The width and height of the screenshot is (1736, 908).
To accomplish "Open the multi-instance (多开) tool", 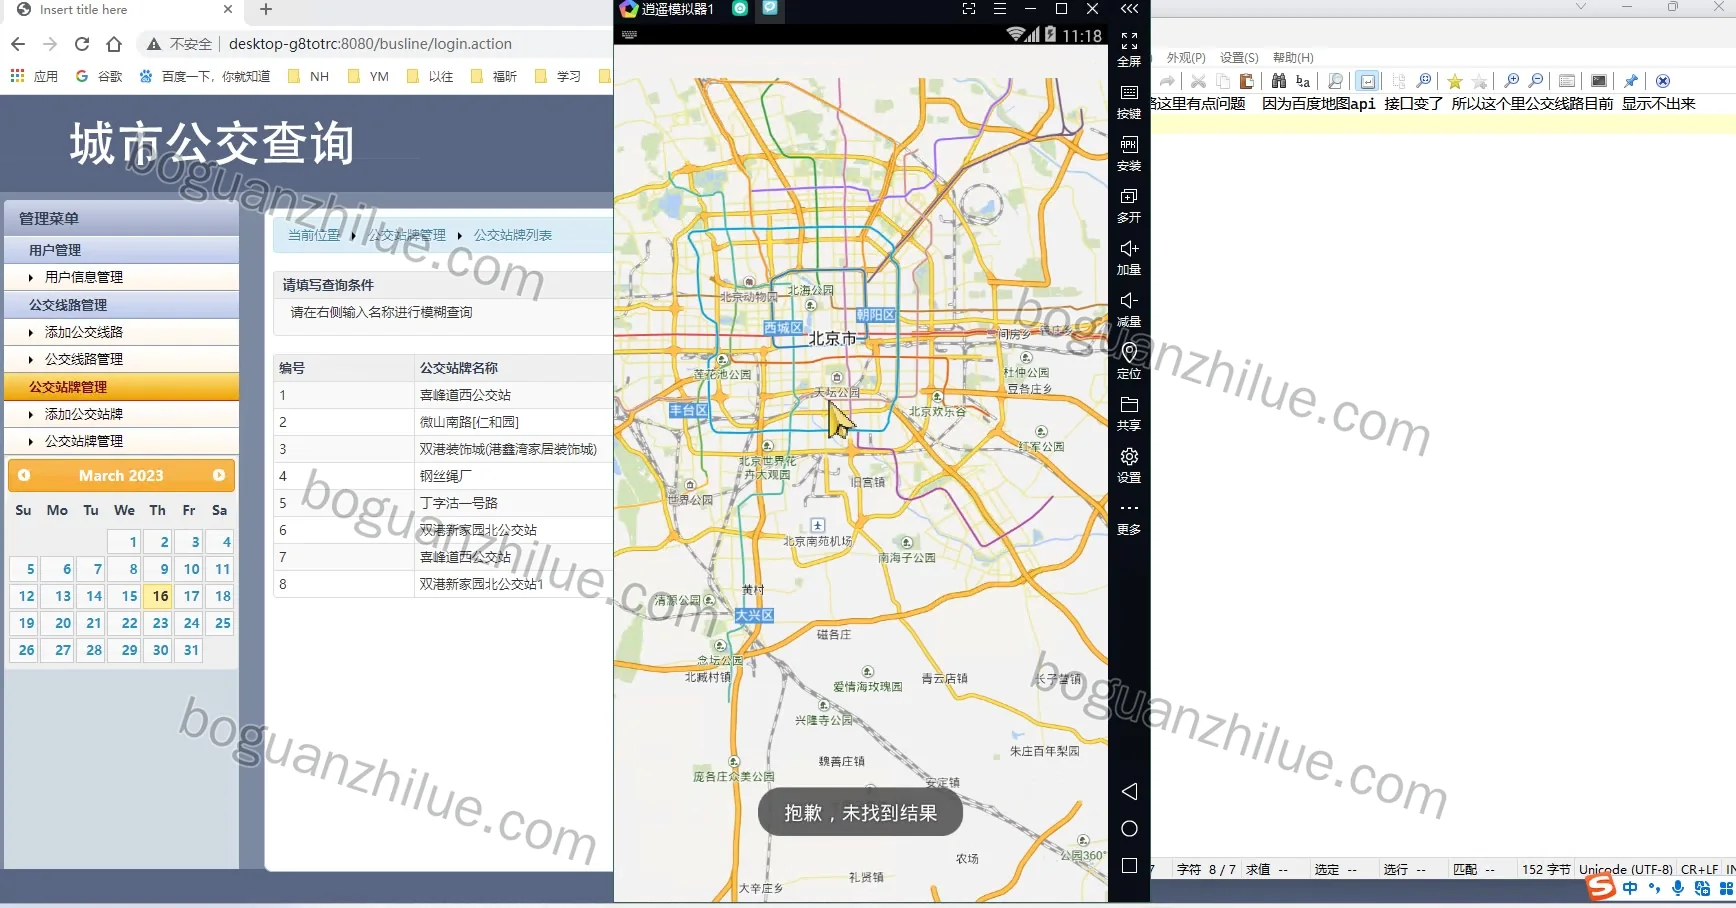I will 1129,197.
